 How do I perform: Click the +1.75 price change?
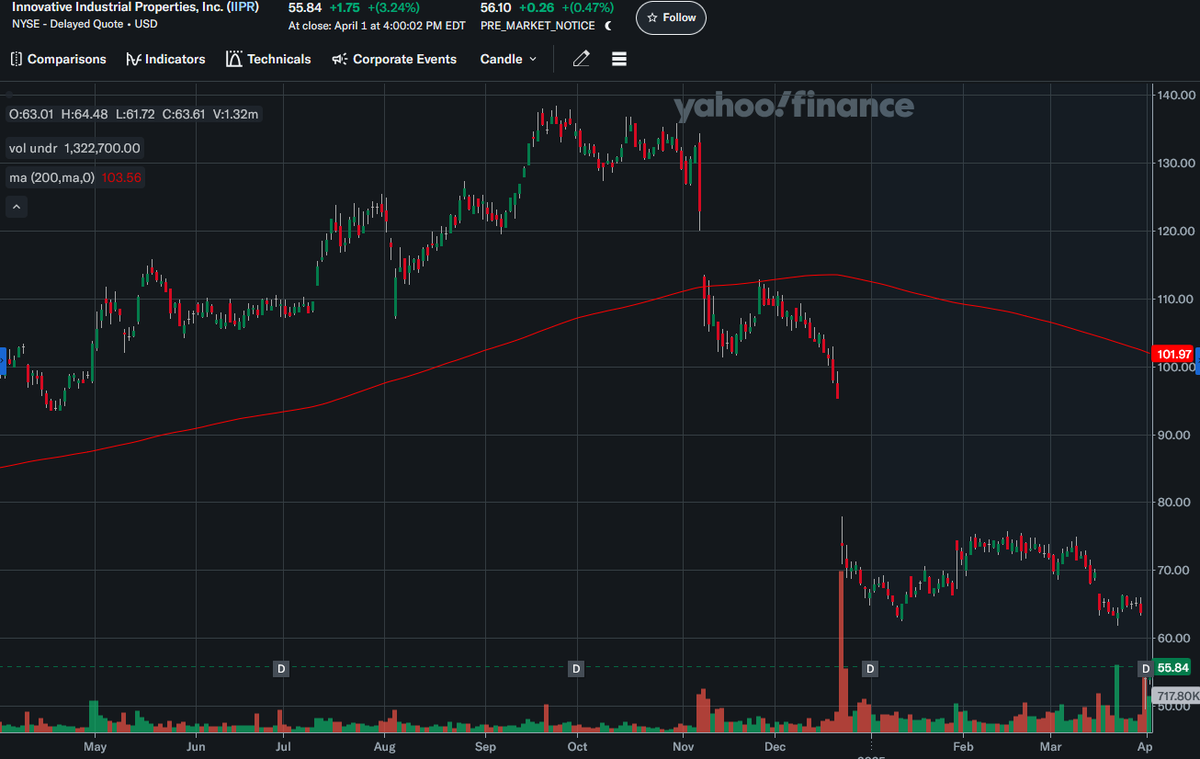(345, 7)
